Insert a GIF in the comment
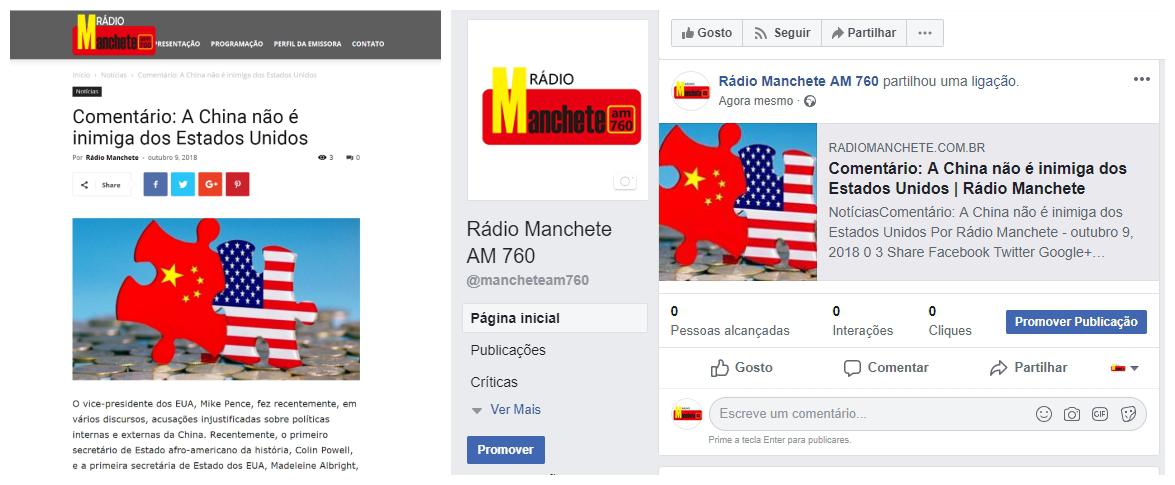Viewport: 1175px width, 485px height. click(x=1099, y=414)
